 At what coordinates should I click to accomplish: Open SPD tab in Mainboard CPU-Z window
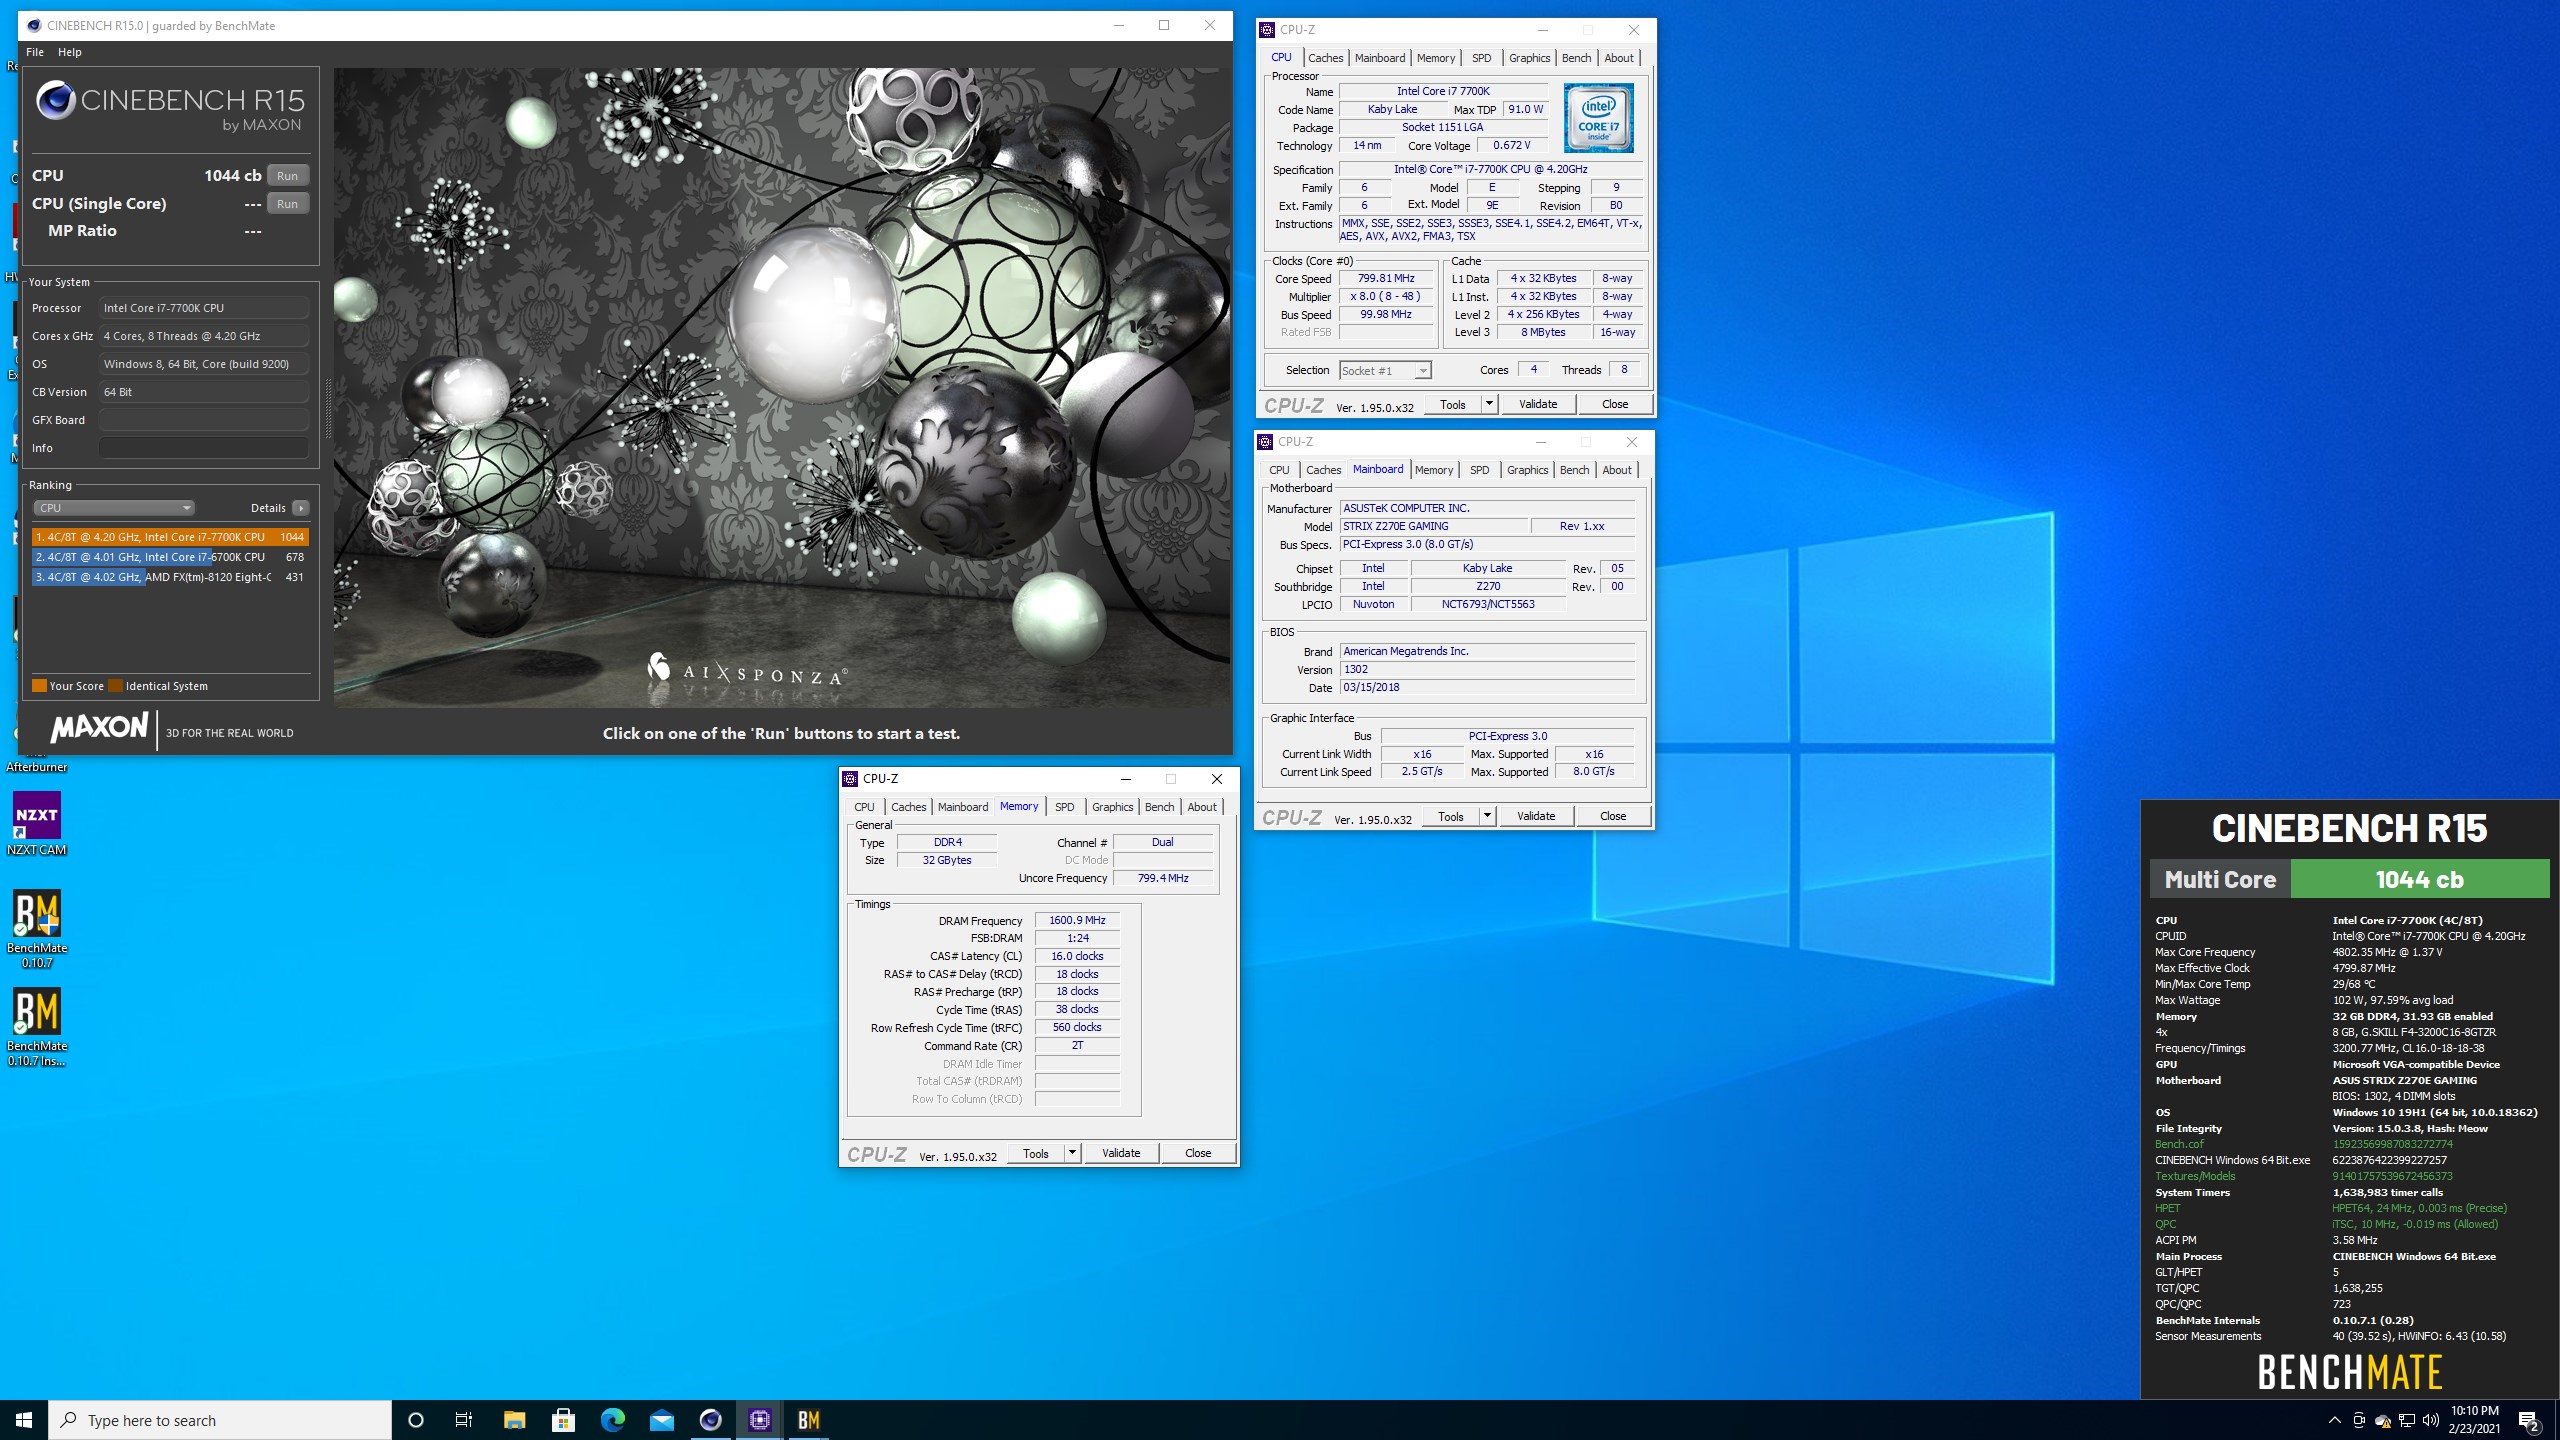click(1480, 470)
